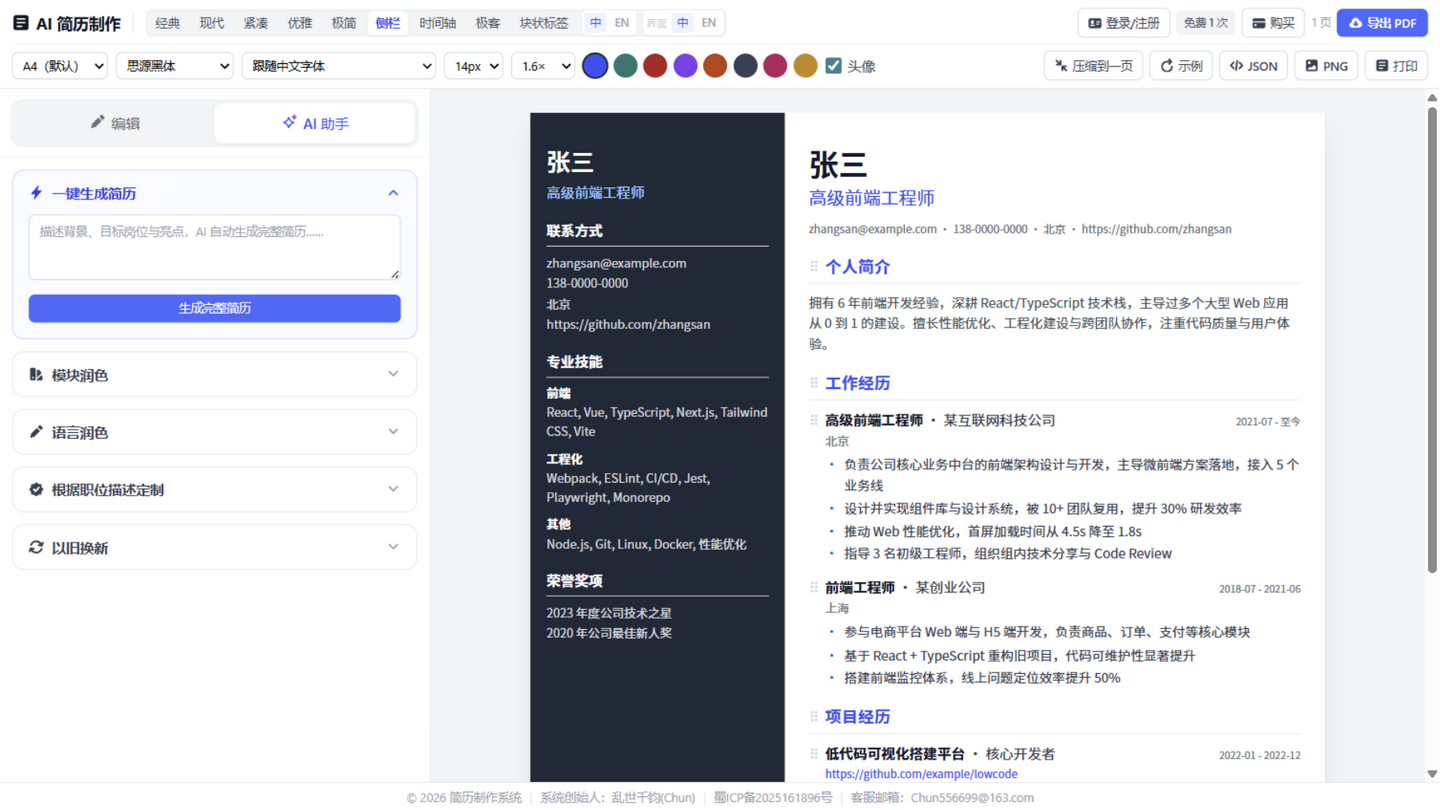Open the 思源黑体 font dropdown

[x=175, y=66]
